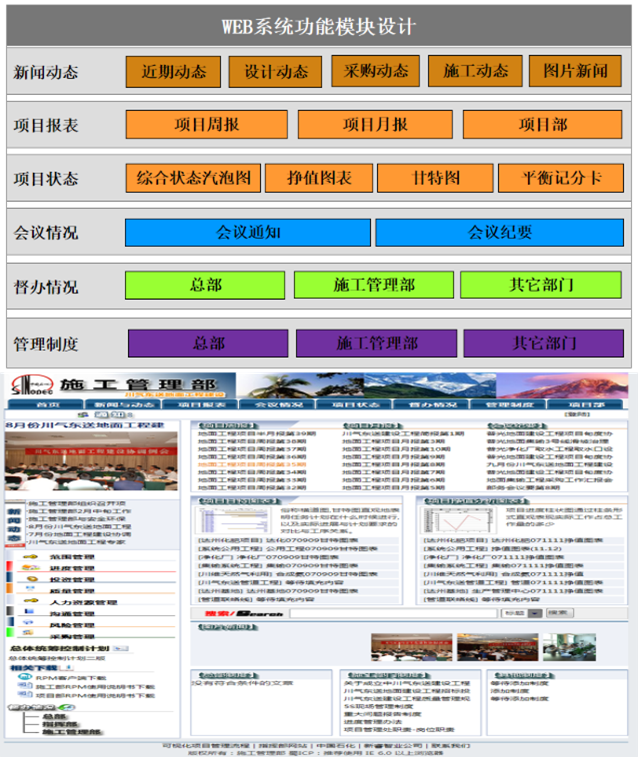
Task: Select the orange 施工动态 box
Action: 475,71
